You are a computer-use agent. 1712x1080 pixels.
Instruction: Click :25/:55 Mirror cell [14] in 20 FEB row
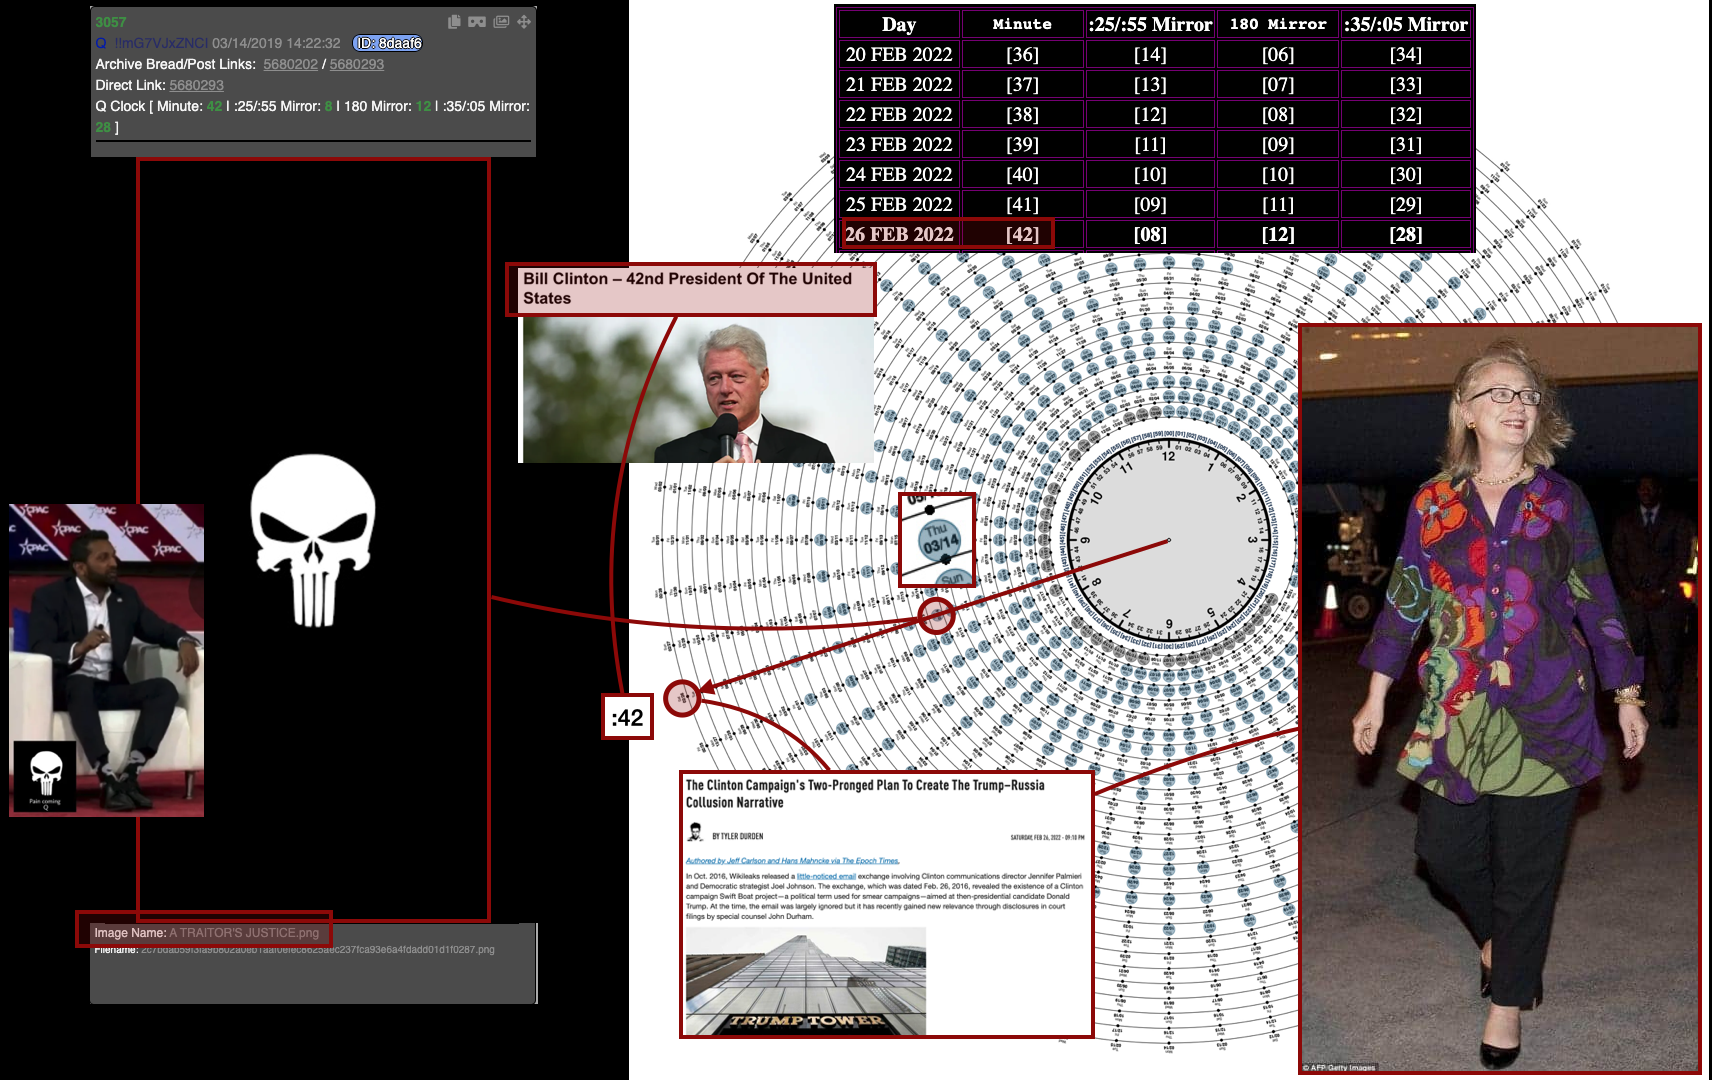(1150, 54)
